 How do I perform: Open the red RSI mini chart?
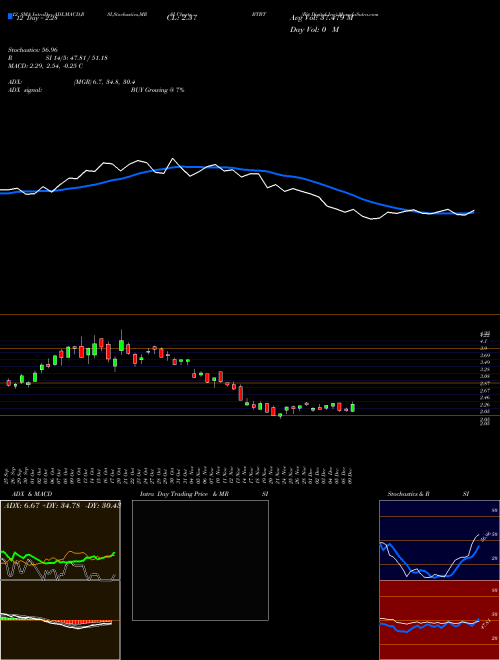coord(439,620)
